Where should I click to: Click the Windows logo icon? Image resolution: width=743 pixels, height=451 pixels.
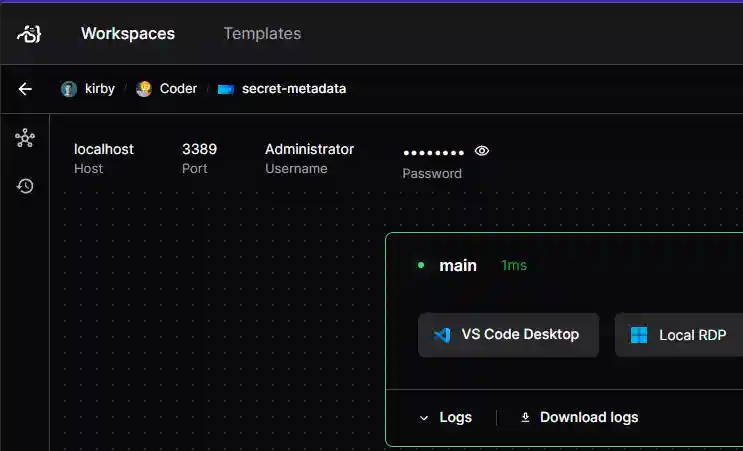[x=639, y=335]
